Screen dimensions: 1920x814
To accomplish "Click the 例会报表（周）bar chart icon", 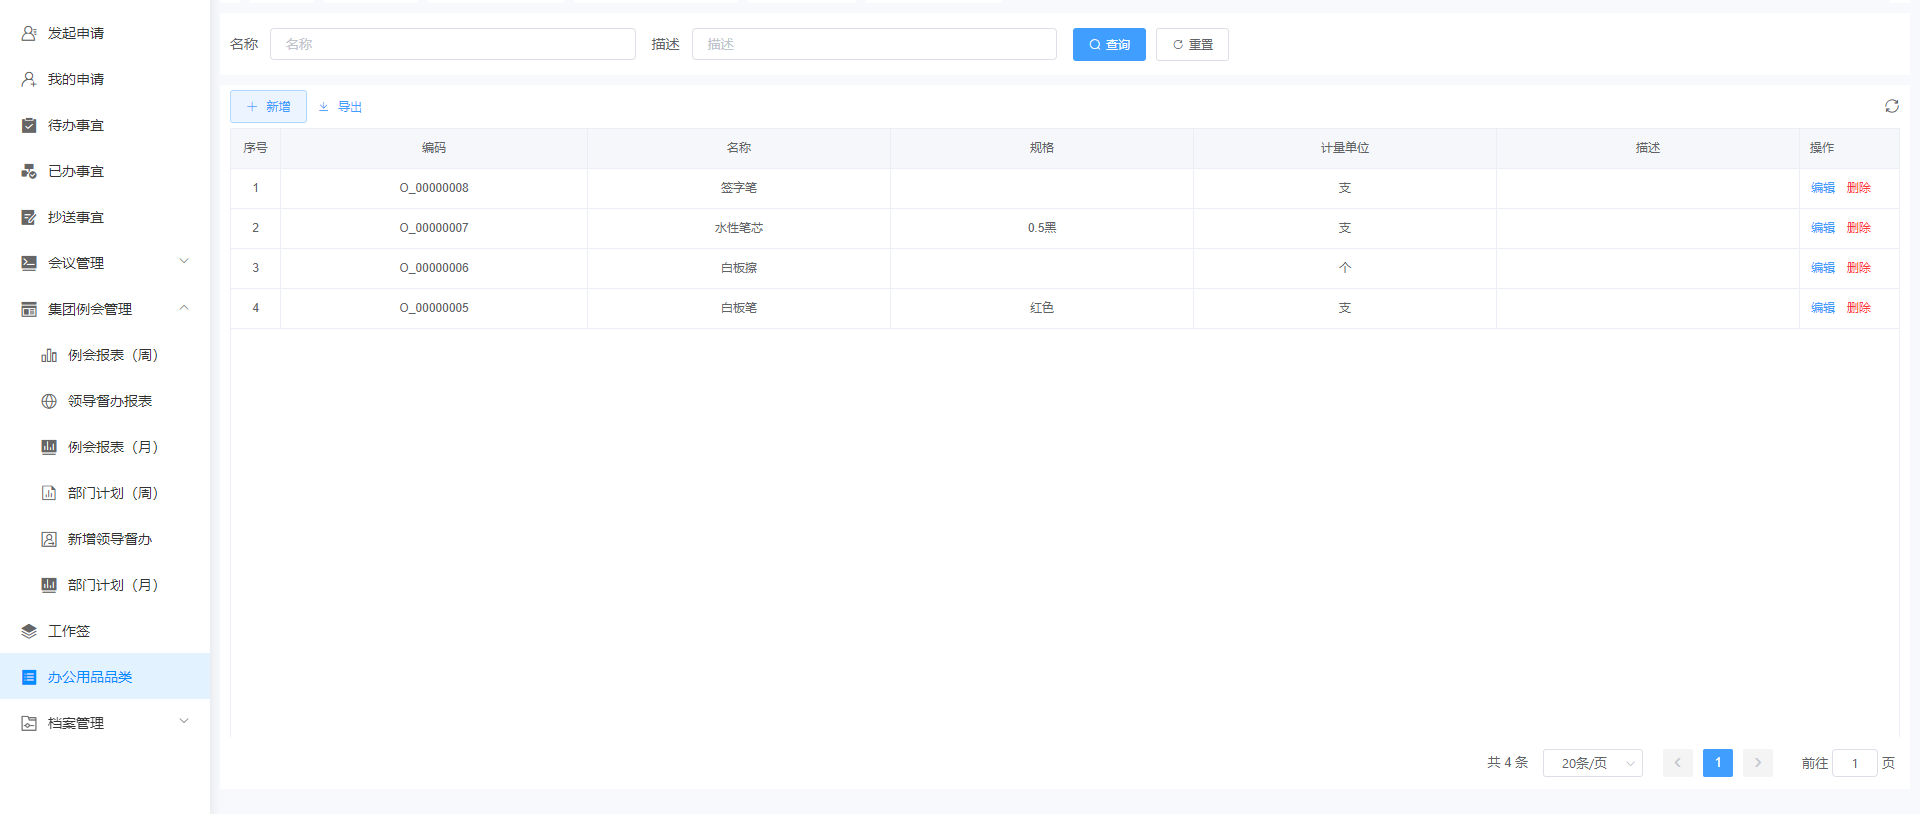I will 49,355.
